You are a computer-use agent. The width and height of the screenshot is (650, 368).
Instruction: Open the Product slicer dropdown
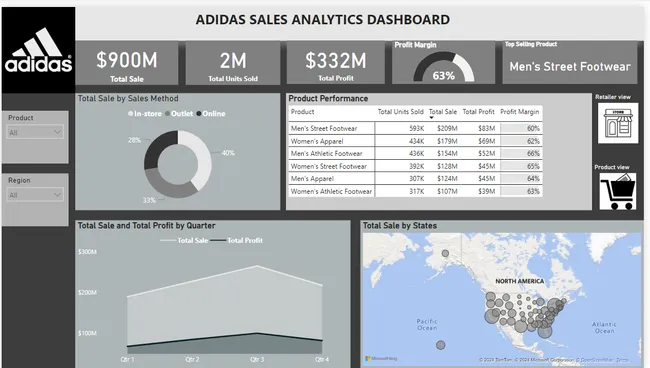click(x=35, y=132)
